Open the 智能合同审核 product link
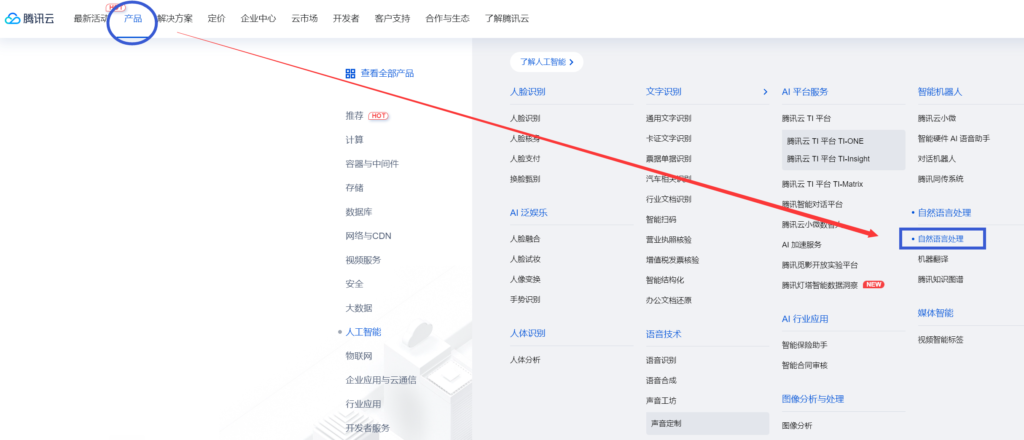 tap(805, 366)
